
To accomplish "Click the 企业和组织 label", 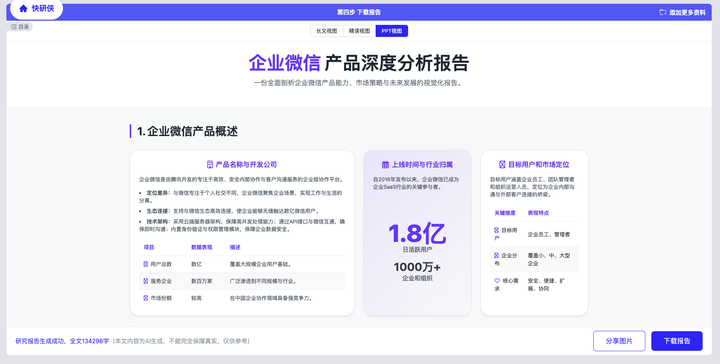I will (x=417, y=278).
